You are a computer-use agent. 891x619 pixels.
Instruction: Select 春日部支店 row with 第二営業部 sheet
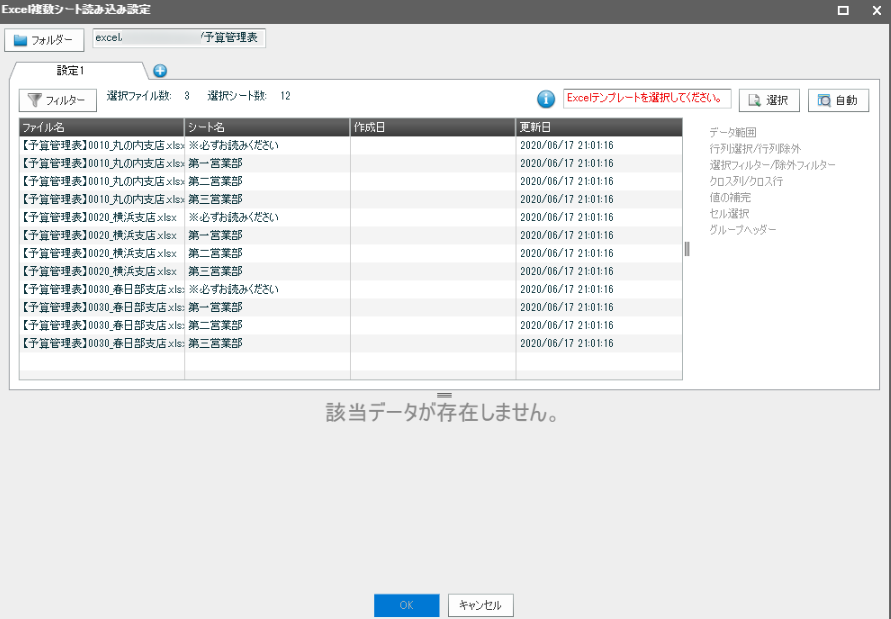[351, 326]
